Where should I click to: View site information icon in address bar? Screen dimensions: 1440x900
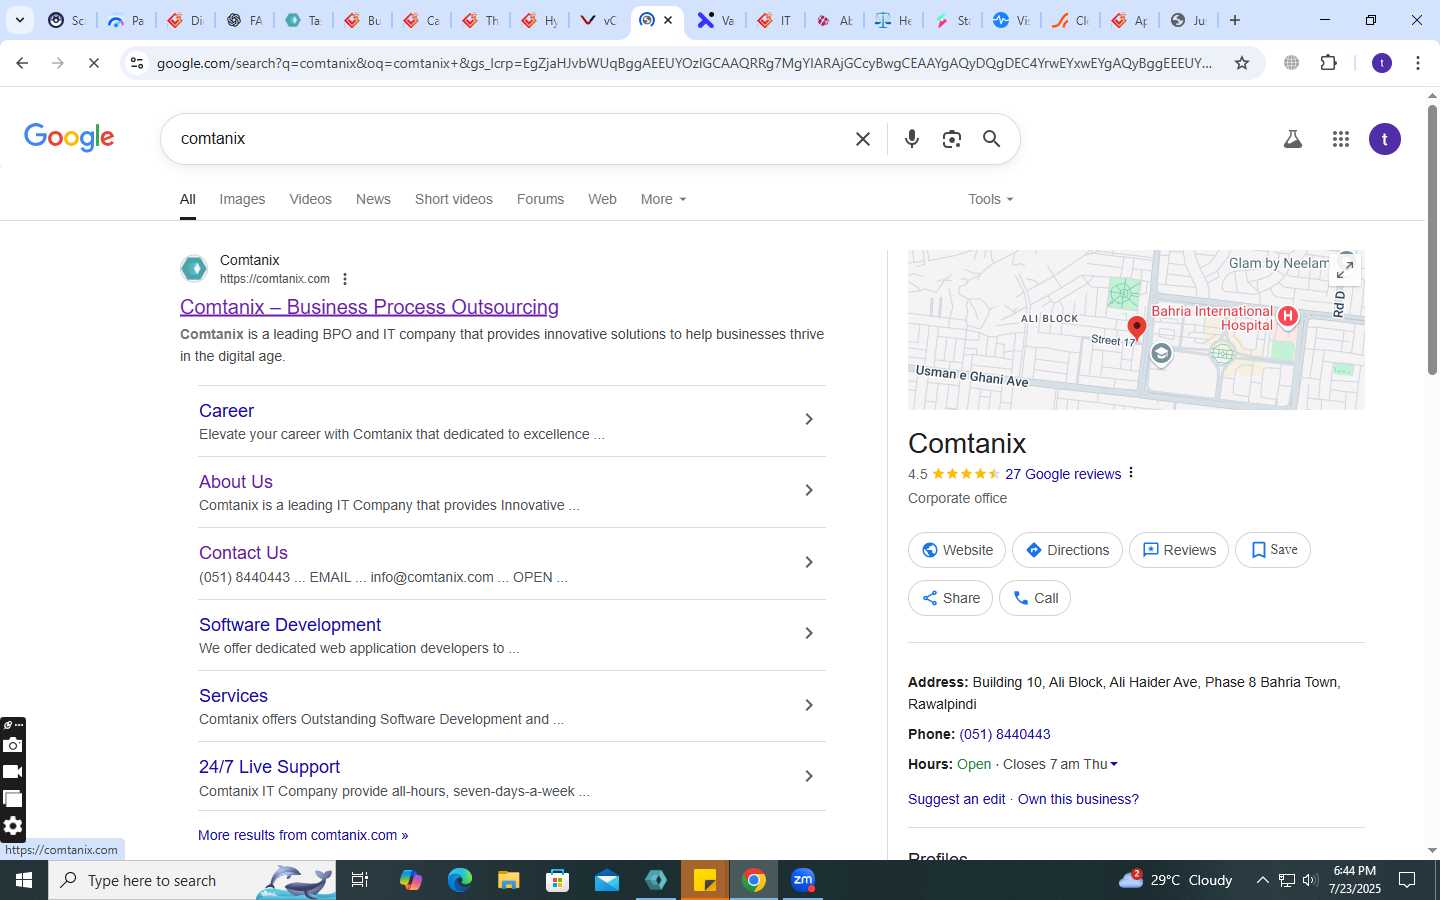137,63
